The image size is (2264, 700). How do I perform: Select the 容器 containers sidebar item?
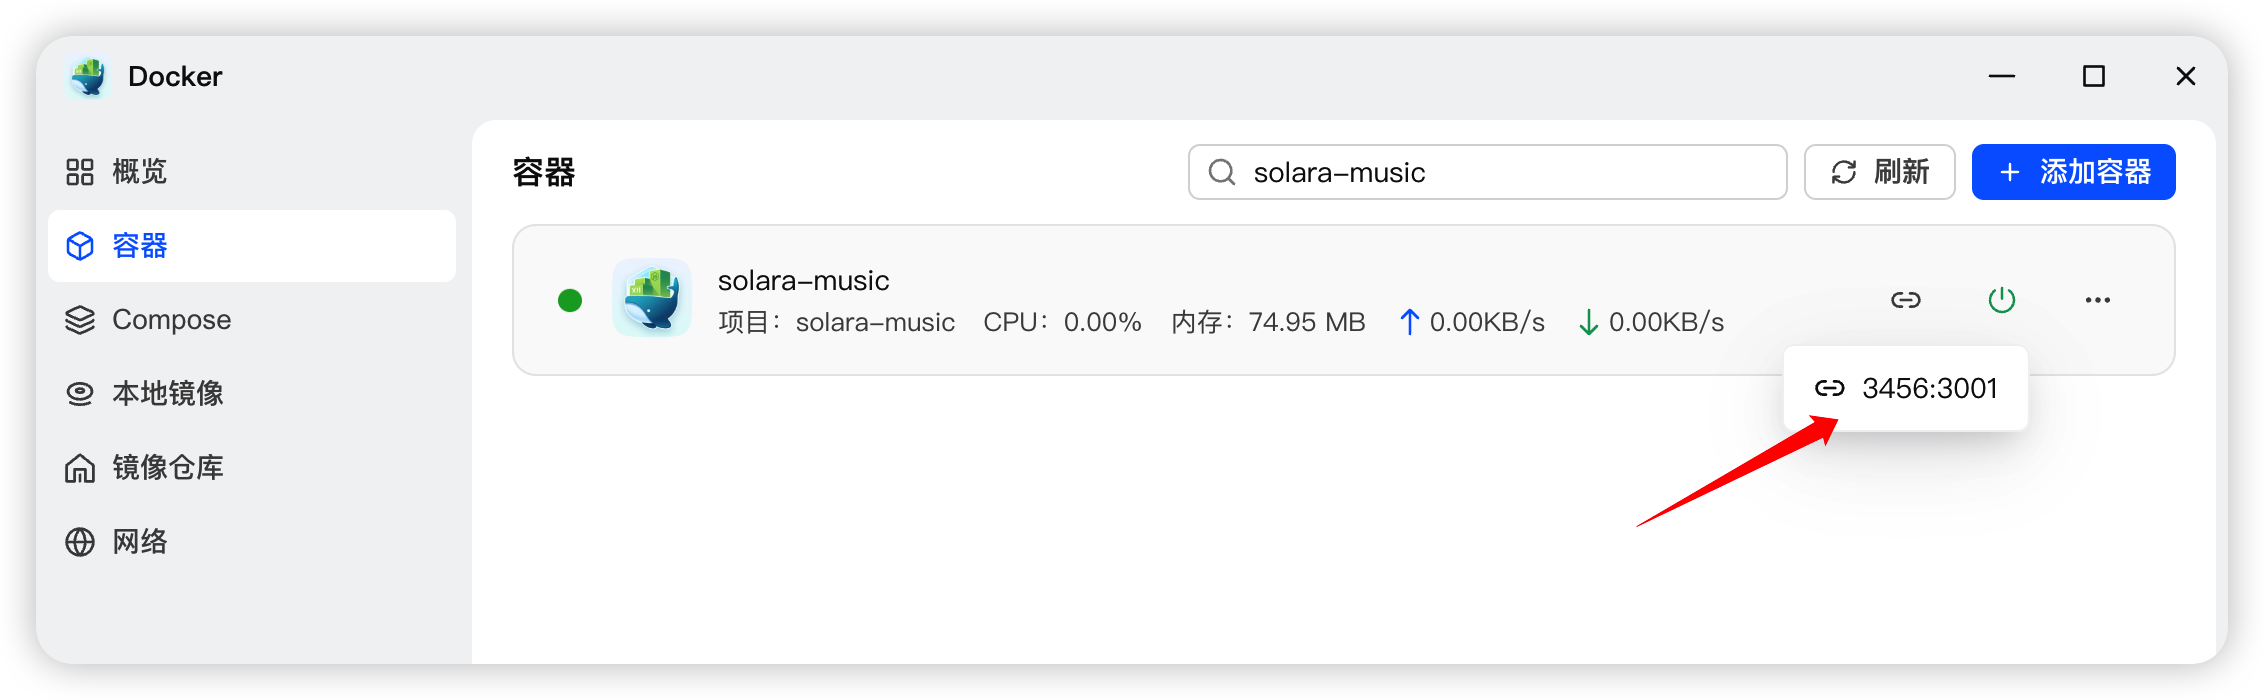pyautogui.click(x=140, y=246)
